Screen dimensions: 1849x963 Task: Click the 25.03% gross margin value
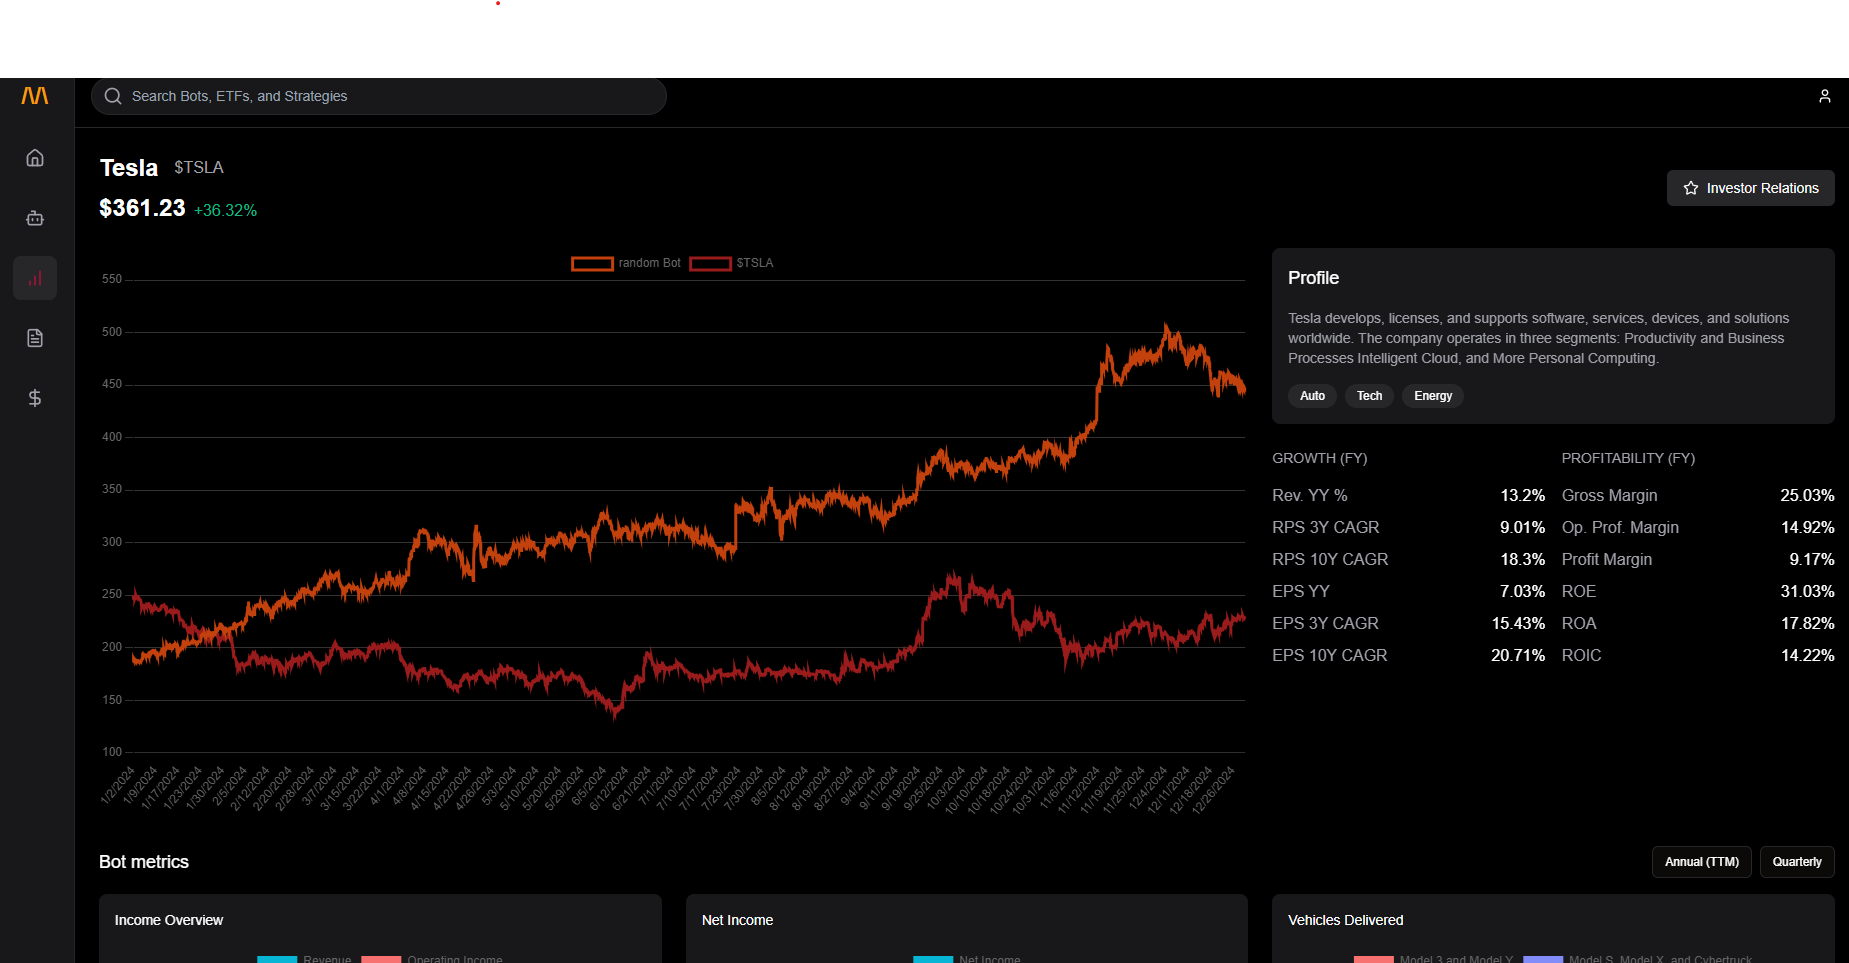click(1807, 496)
